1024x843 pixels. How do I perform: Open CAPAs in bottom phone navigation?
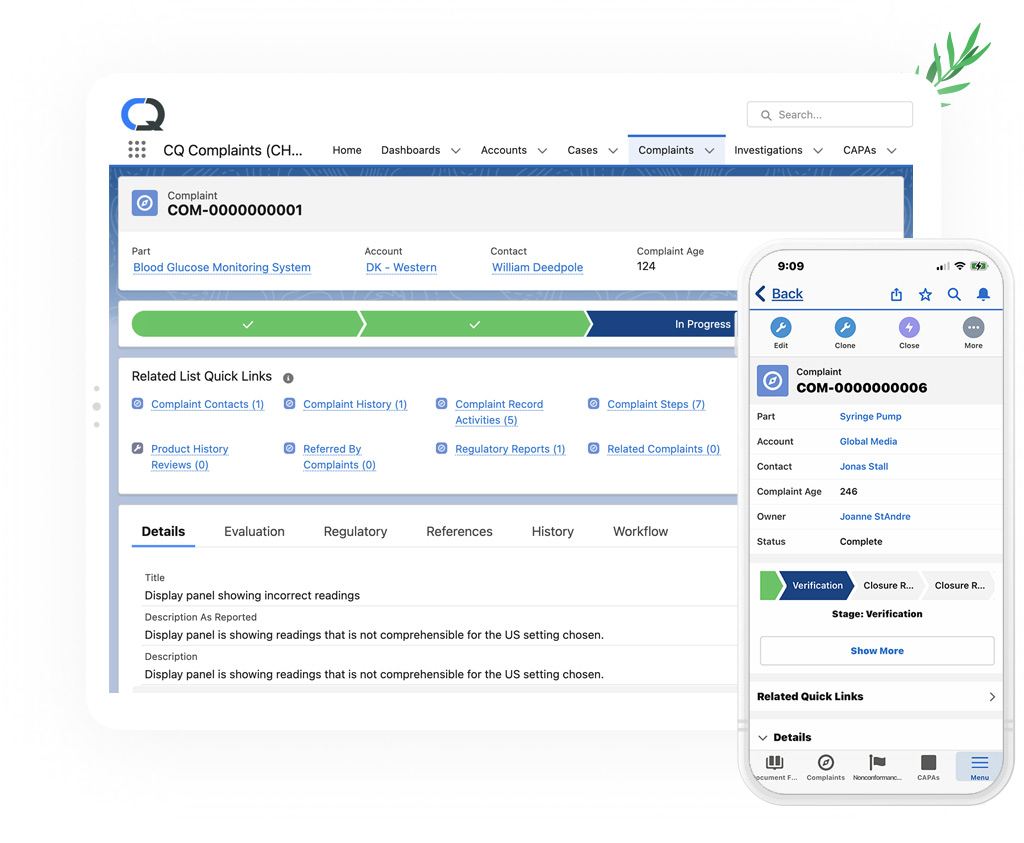click(x=928, y=767)
